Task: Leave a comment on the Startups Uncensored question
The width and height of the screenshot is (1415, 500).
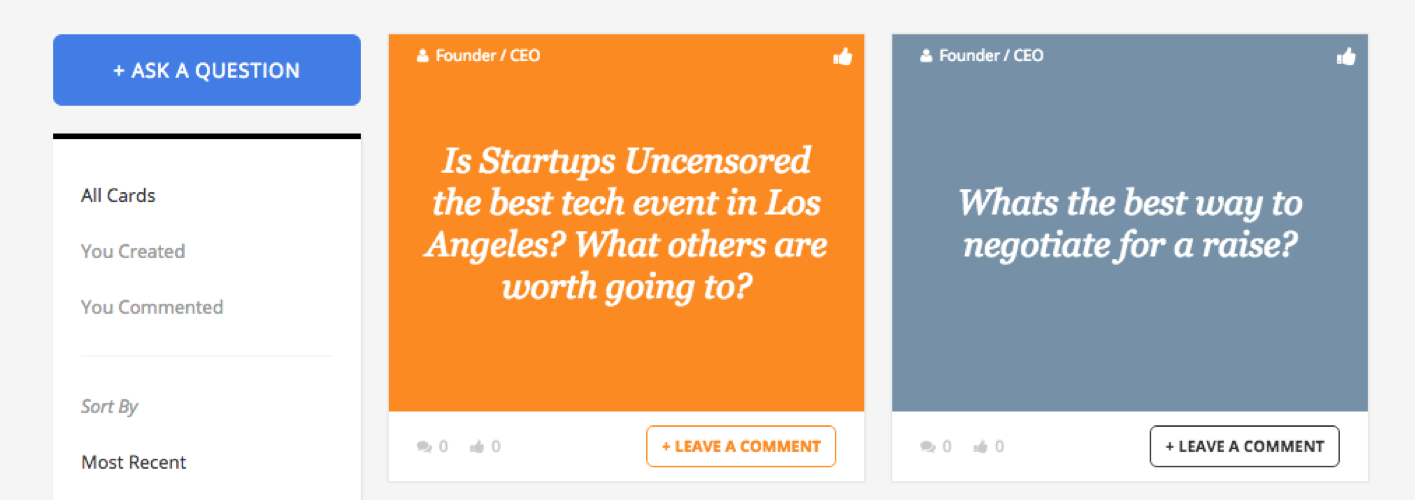Action: pyautogui.click(x=741, y=446)
